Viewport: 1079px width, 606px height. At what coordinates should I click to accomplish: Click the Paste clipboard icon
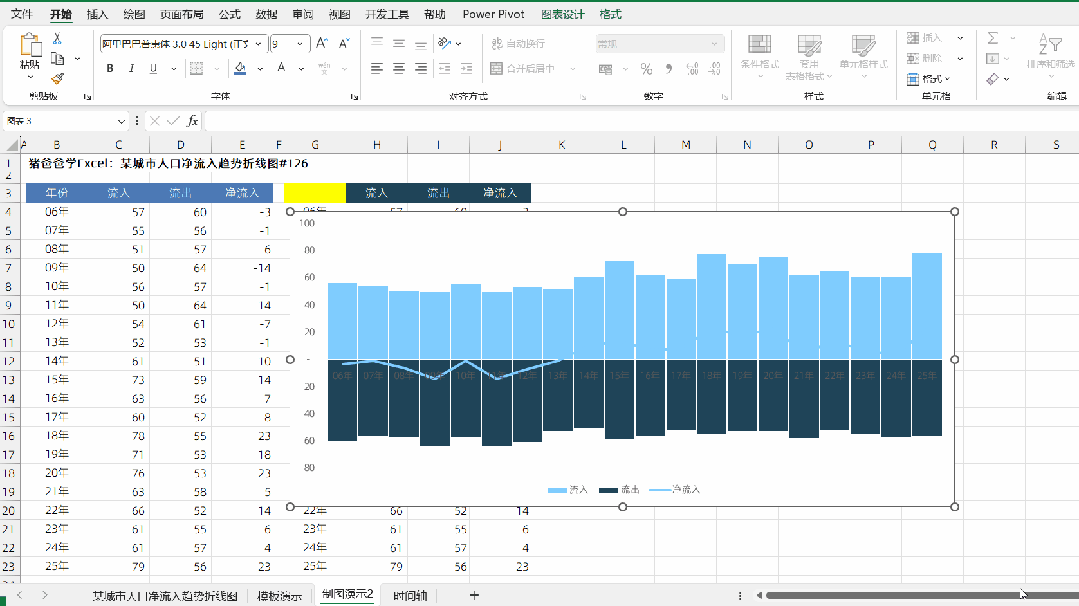(30, 45)
